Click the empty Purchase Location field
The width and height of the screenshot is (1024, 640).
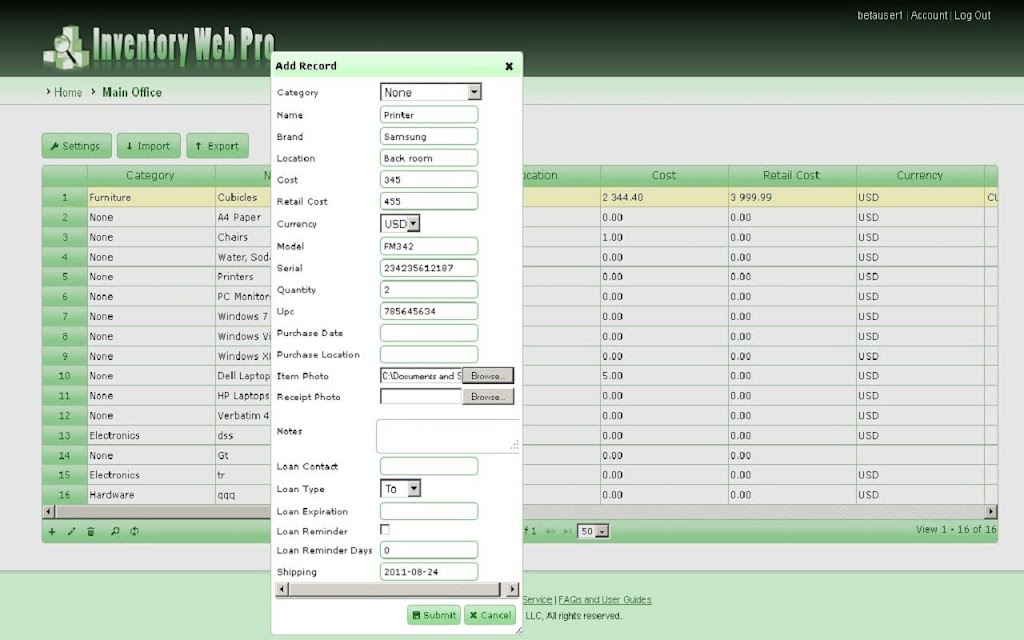(x=429, y=355)
